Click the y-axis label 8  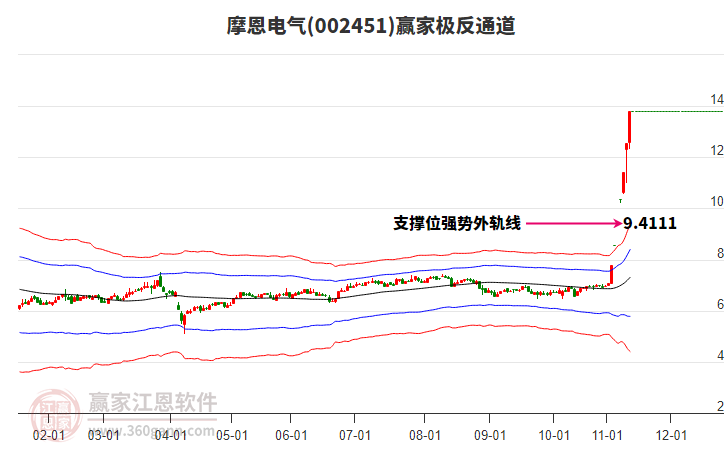tap(720, 253)
